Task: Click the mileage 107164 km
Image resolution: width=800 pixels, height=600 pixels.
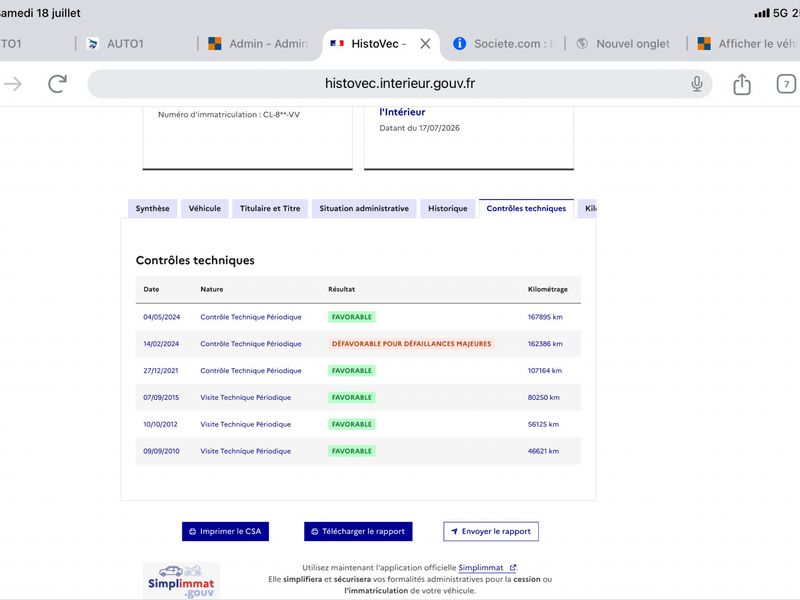Action: pyautogui.click(x=544, y=370)
